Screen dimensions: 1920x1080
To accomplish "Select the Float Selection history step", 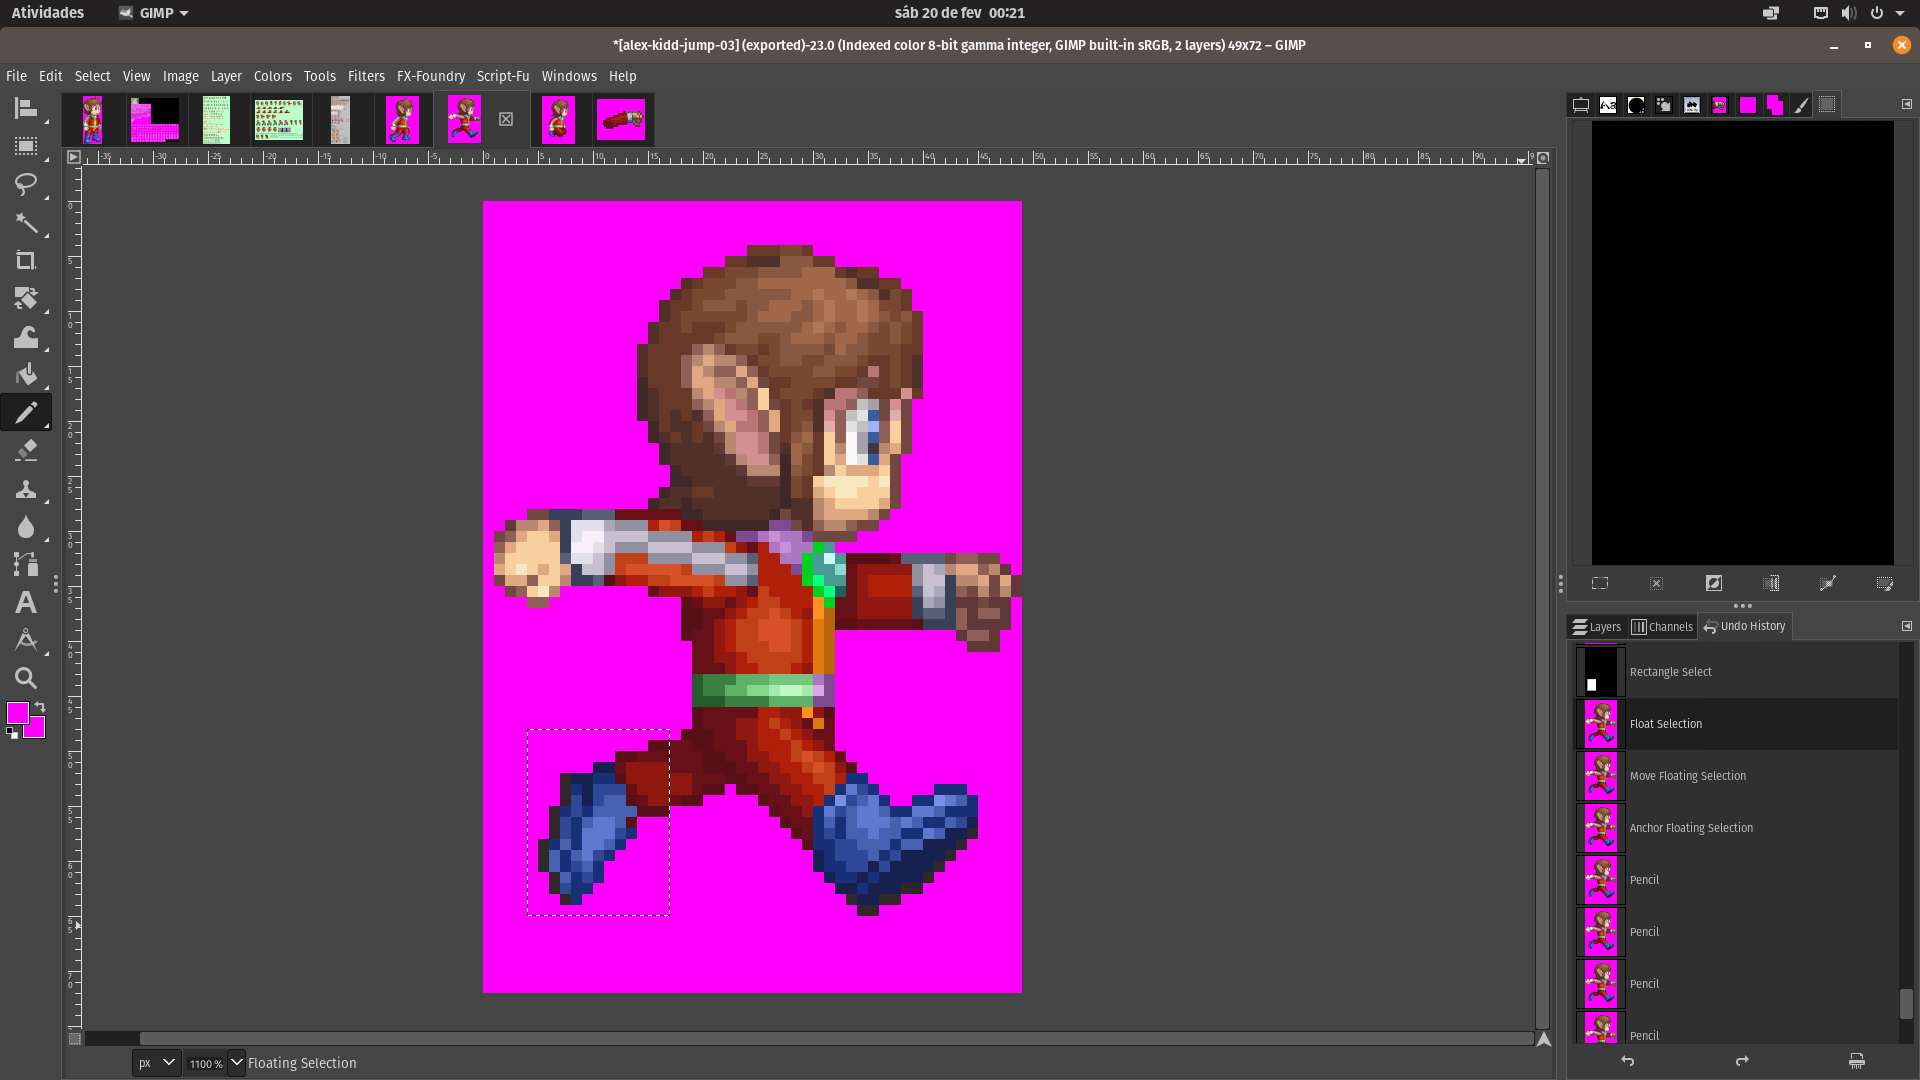I will pos(1737,724).
